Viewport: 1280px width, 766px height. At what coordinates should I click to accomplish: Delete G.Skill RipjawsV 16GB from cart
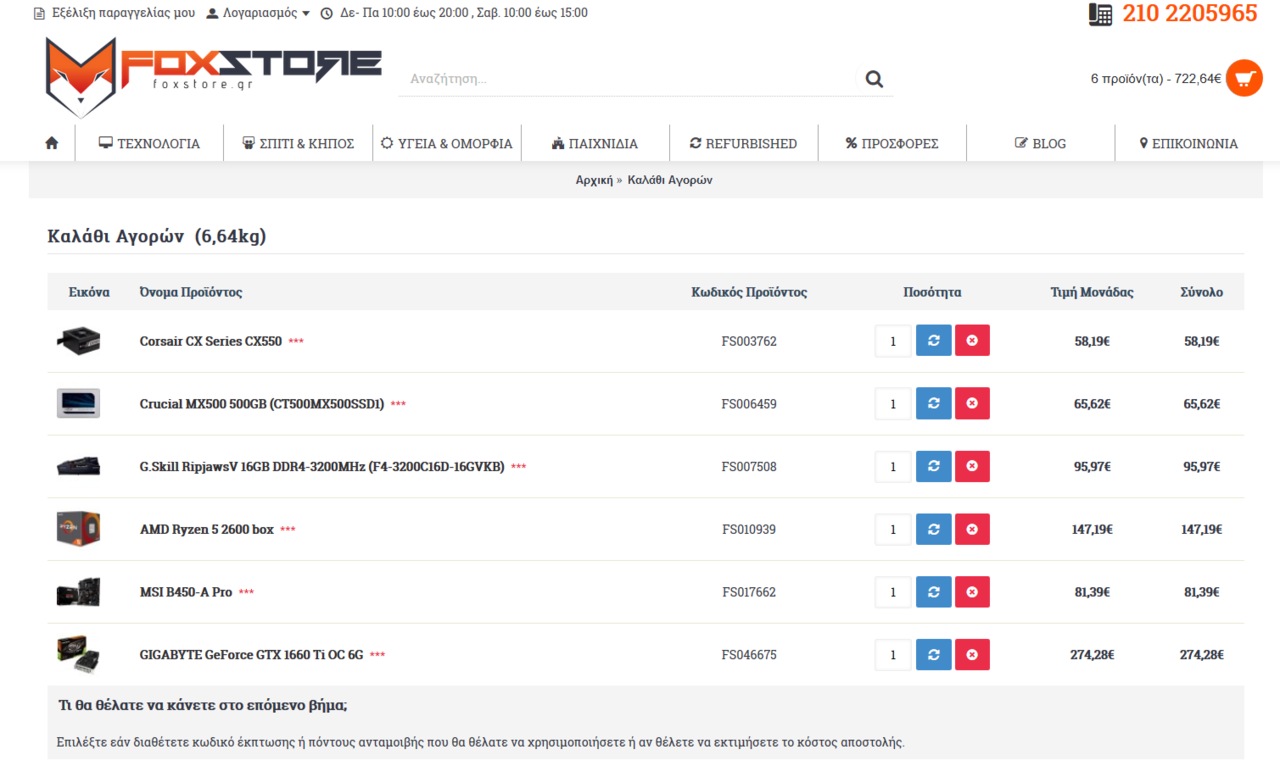[972, 466]
